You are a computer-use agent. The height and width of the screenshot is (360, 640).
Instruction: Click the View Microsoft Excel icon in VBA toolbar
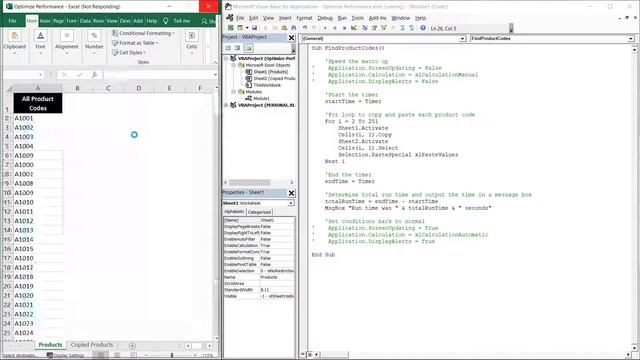tap(231, 28)
